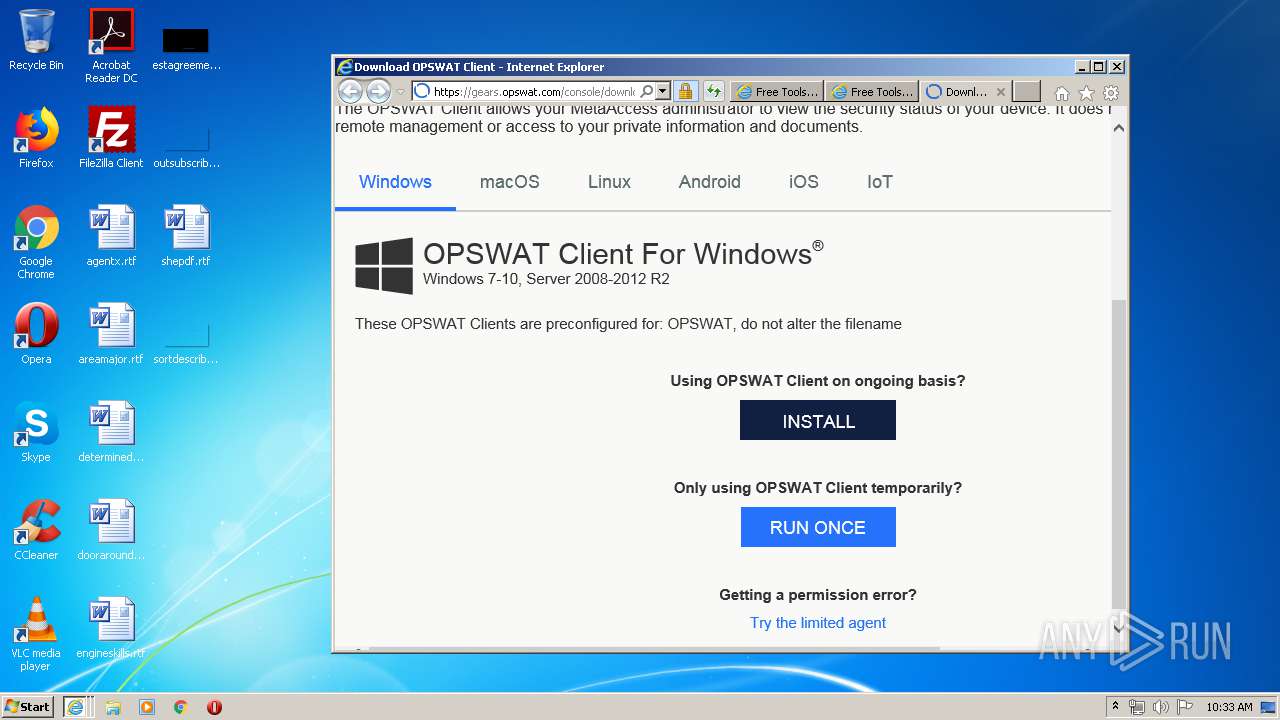Screen dimensions: 1280x720
Task: Select the outsubscrib... desktop file
Action: coord(186,146)
